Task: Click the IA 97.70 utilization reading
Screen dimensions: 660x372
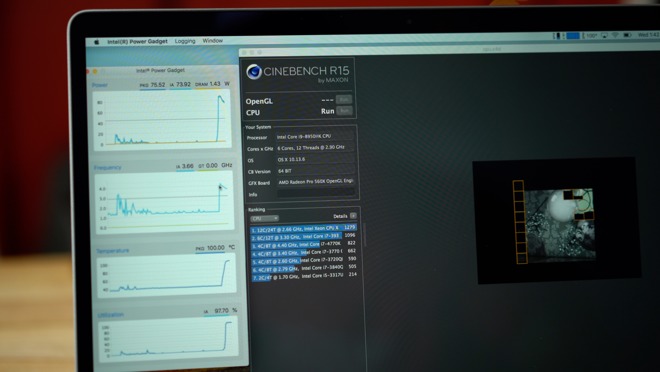Action: [x=217, y=311]
